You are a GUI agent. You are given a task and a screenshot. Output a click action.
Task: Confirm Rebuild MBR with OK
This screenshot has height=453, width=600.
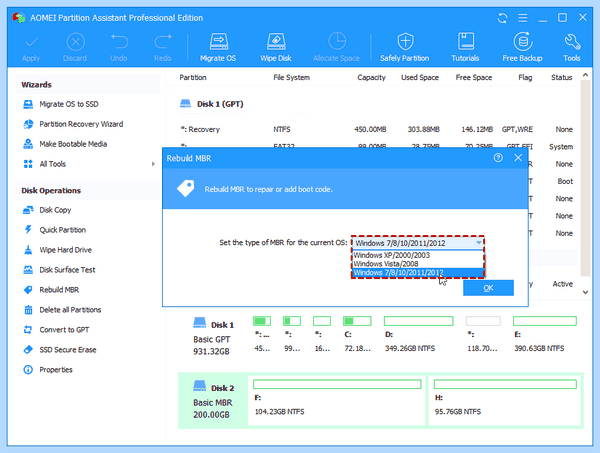(488, 288)
